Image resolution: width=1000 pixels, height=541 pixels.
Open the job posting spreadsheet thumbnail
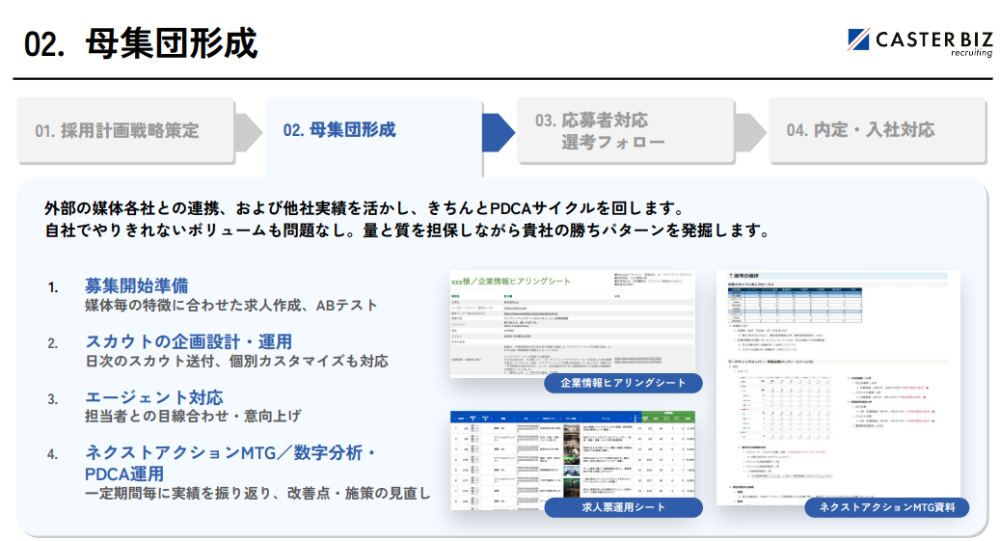pos(572,460)
